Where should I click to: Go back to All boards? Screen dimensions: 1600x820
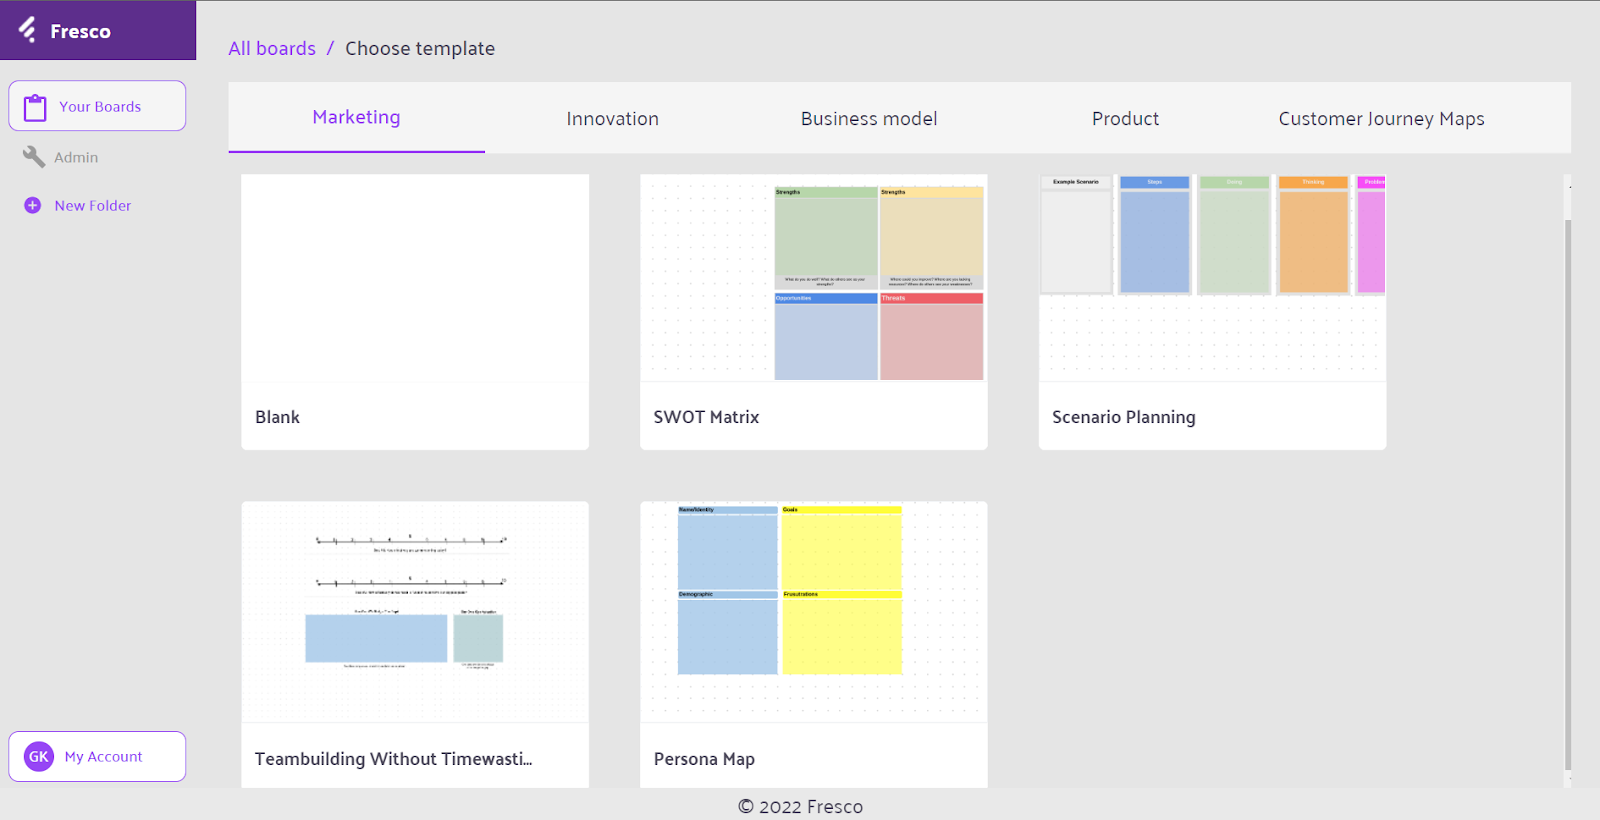point(272,48)
